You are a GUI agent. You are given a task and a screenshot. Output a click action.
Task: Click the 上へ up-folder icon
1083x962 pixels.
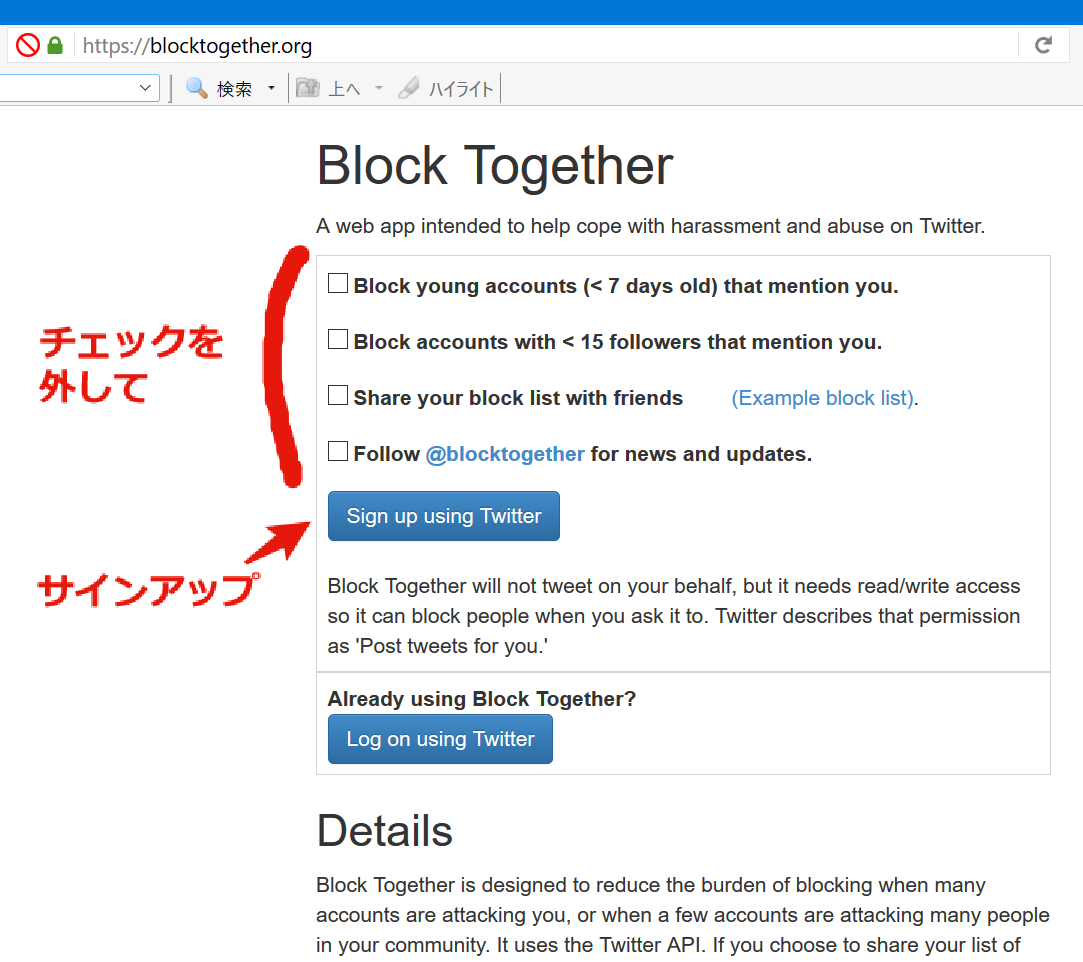pyautogui.click(x=307, y=88)
